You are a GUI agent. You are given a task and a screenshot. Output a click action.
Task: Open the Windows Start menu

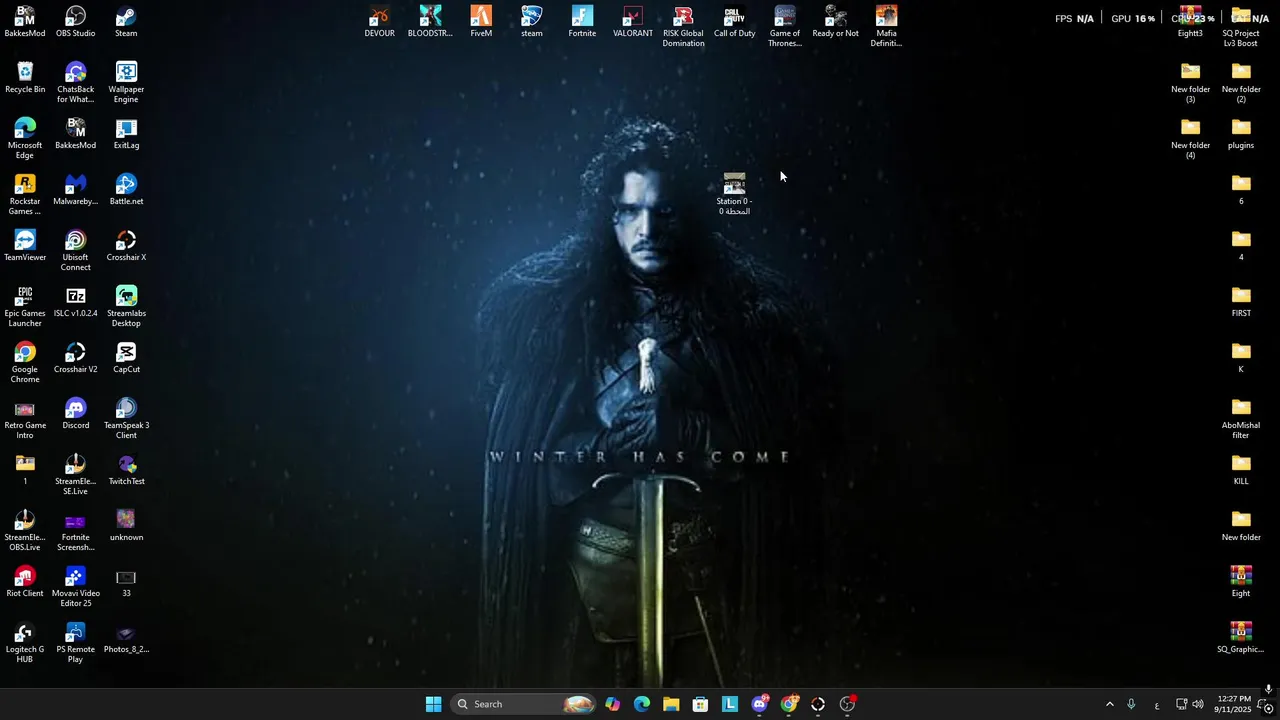point(433,704)
